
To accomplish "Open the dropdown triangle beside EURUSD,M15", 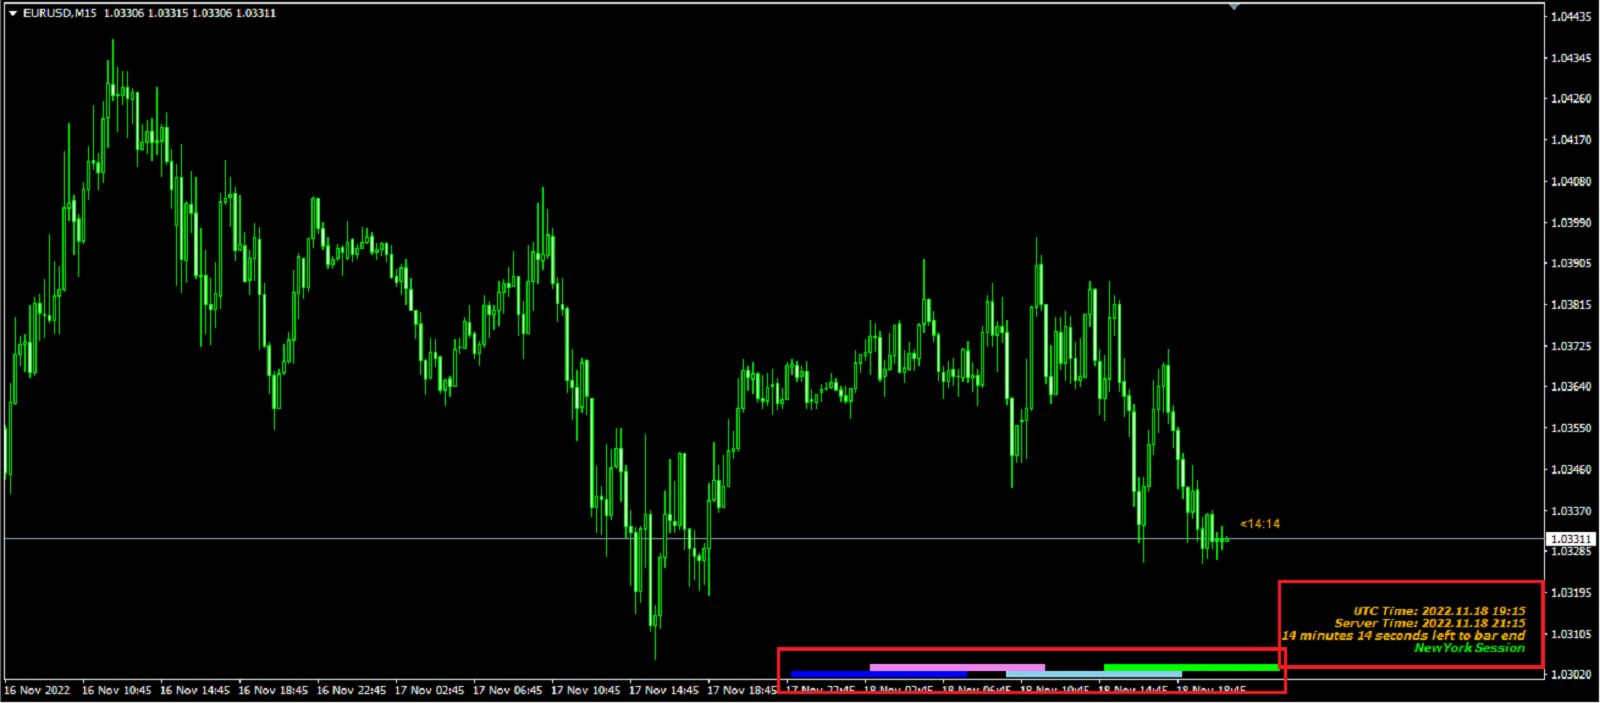I will coord(13,13).
